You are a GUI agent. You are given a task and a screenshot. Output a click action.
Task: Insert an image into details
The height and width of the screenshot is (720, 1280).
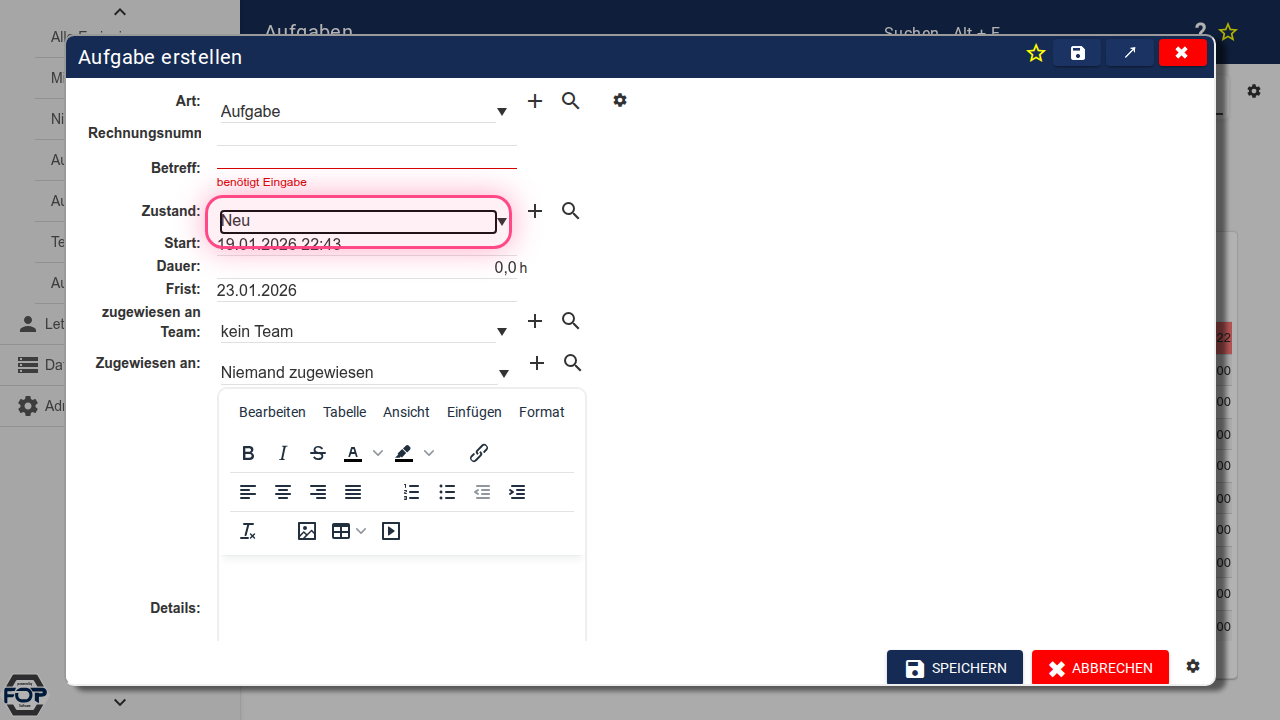[307, 532]
